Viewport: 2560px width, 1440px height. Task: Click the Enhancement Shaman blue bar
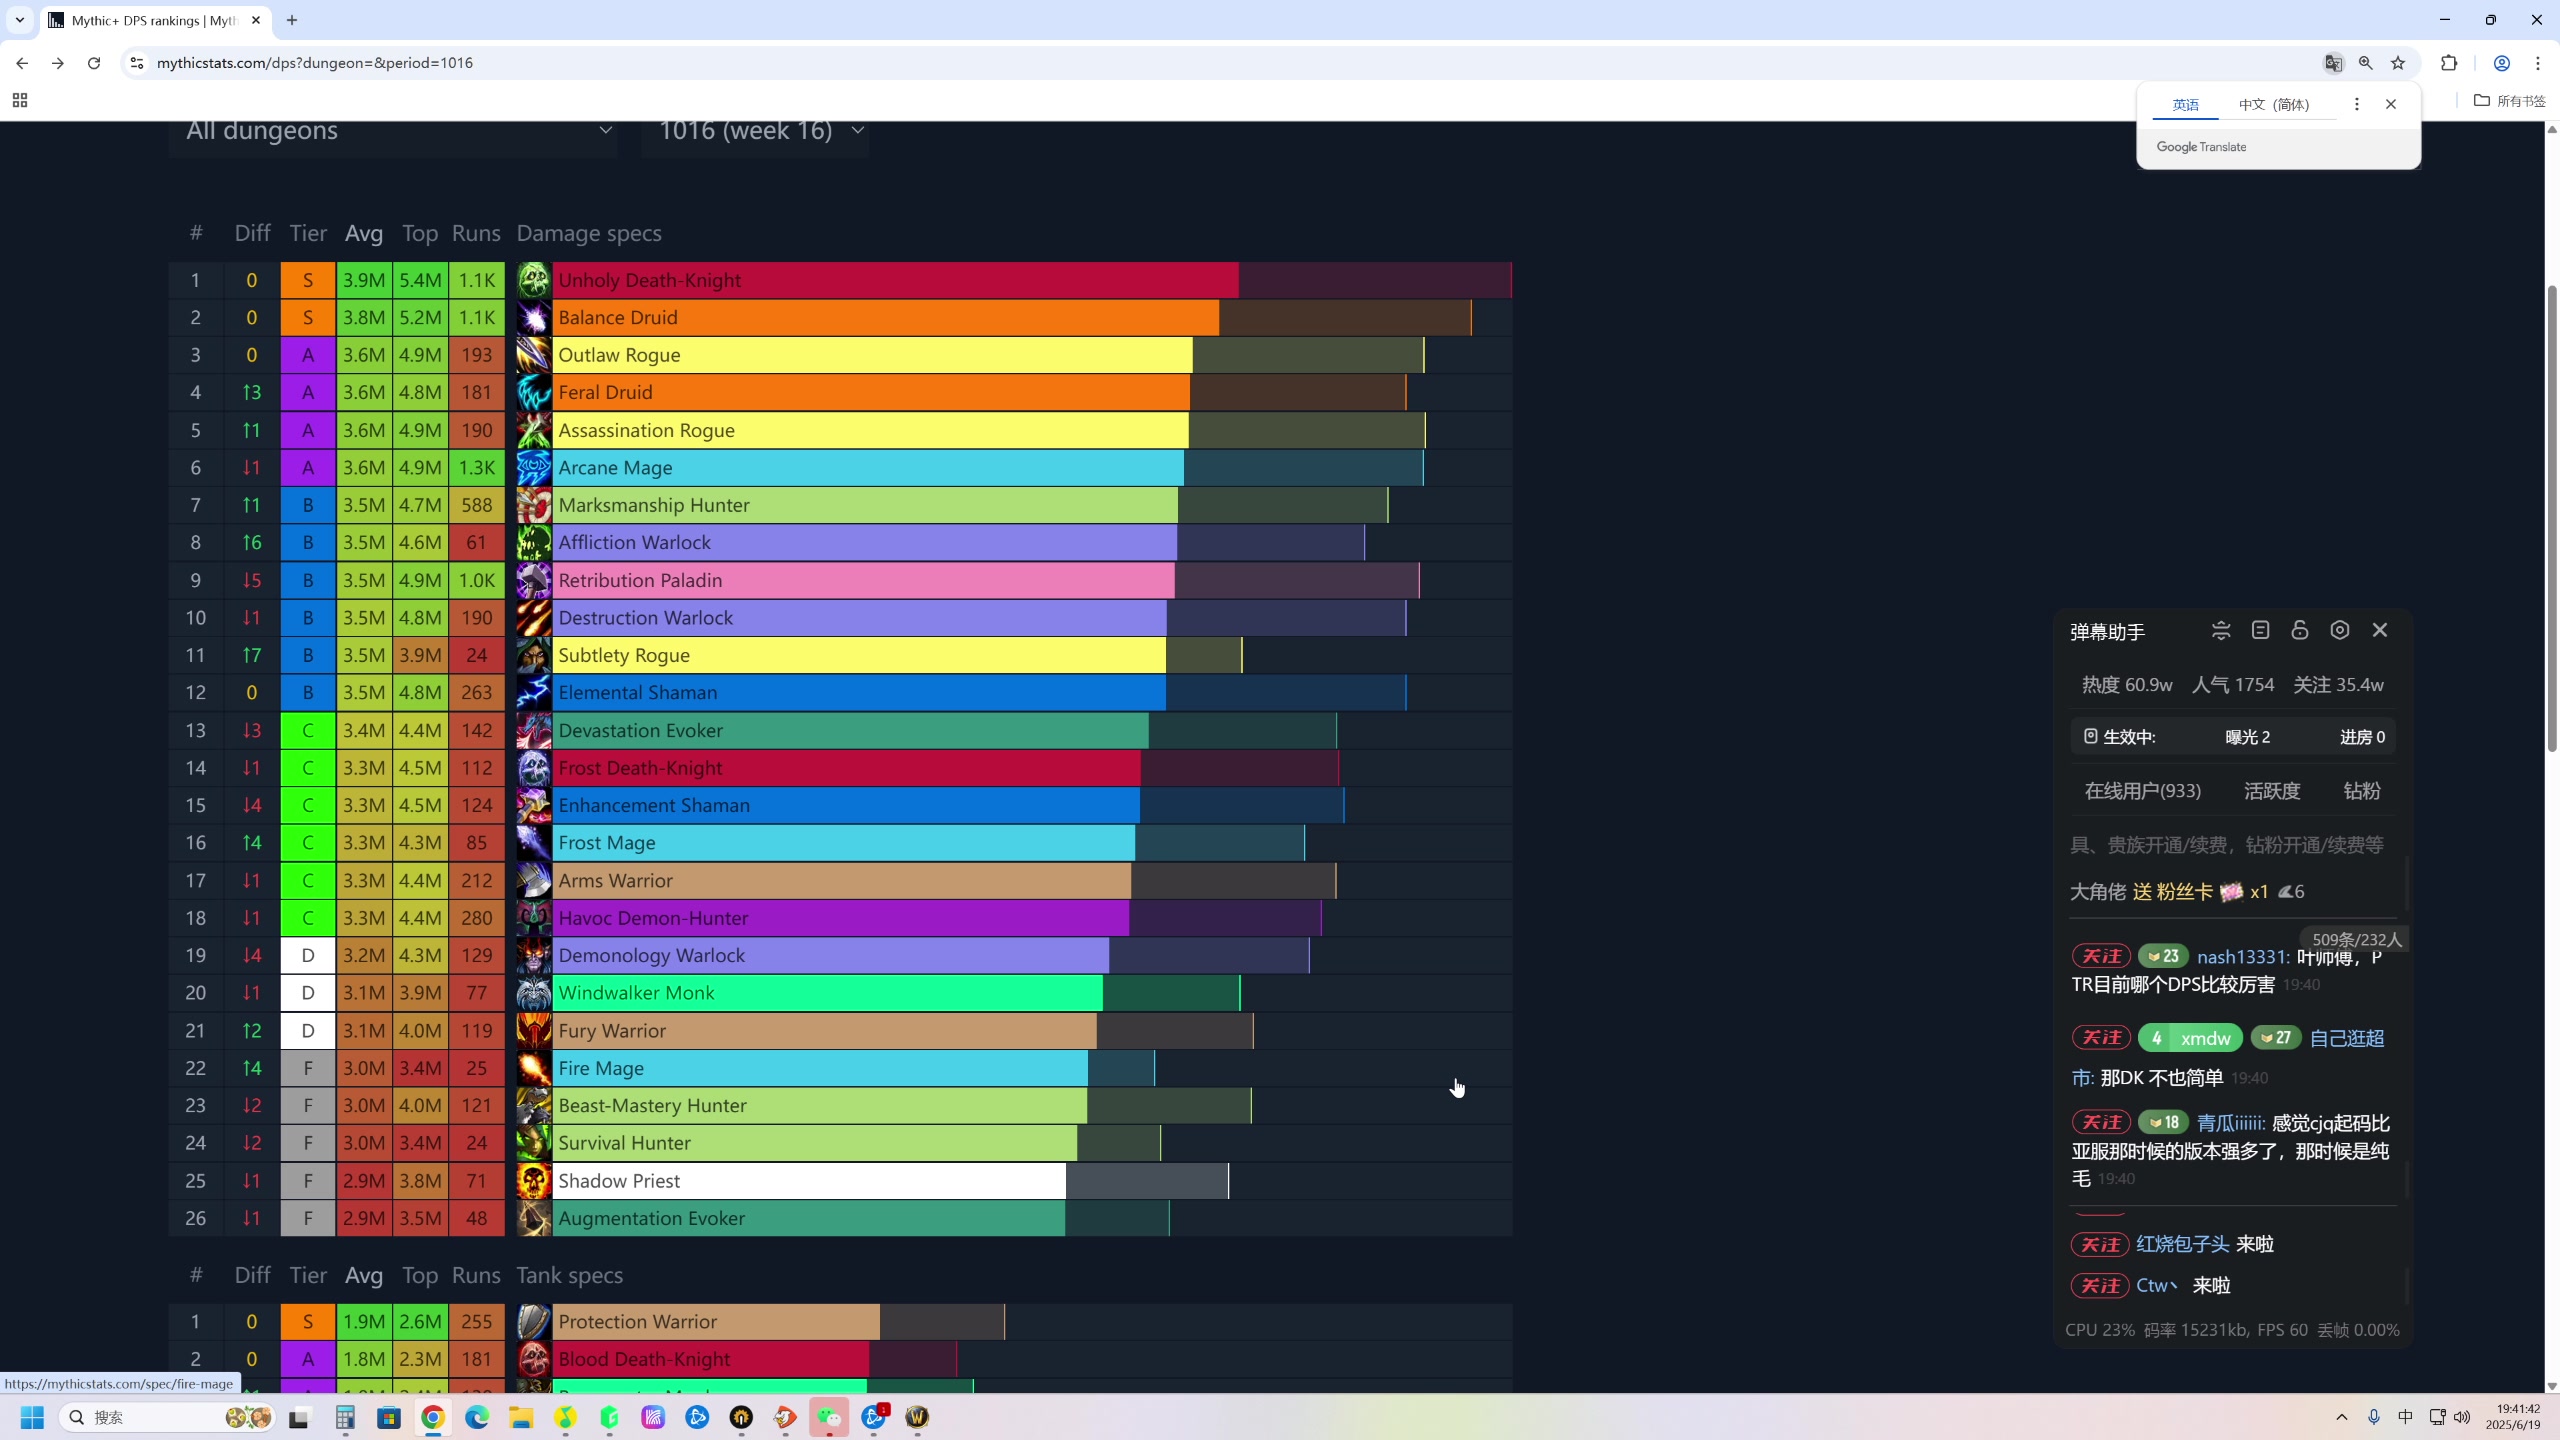click(846, 806)
